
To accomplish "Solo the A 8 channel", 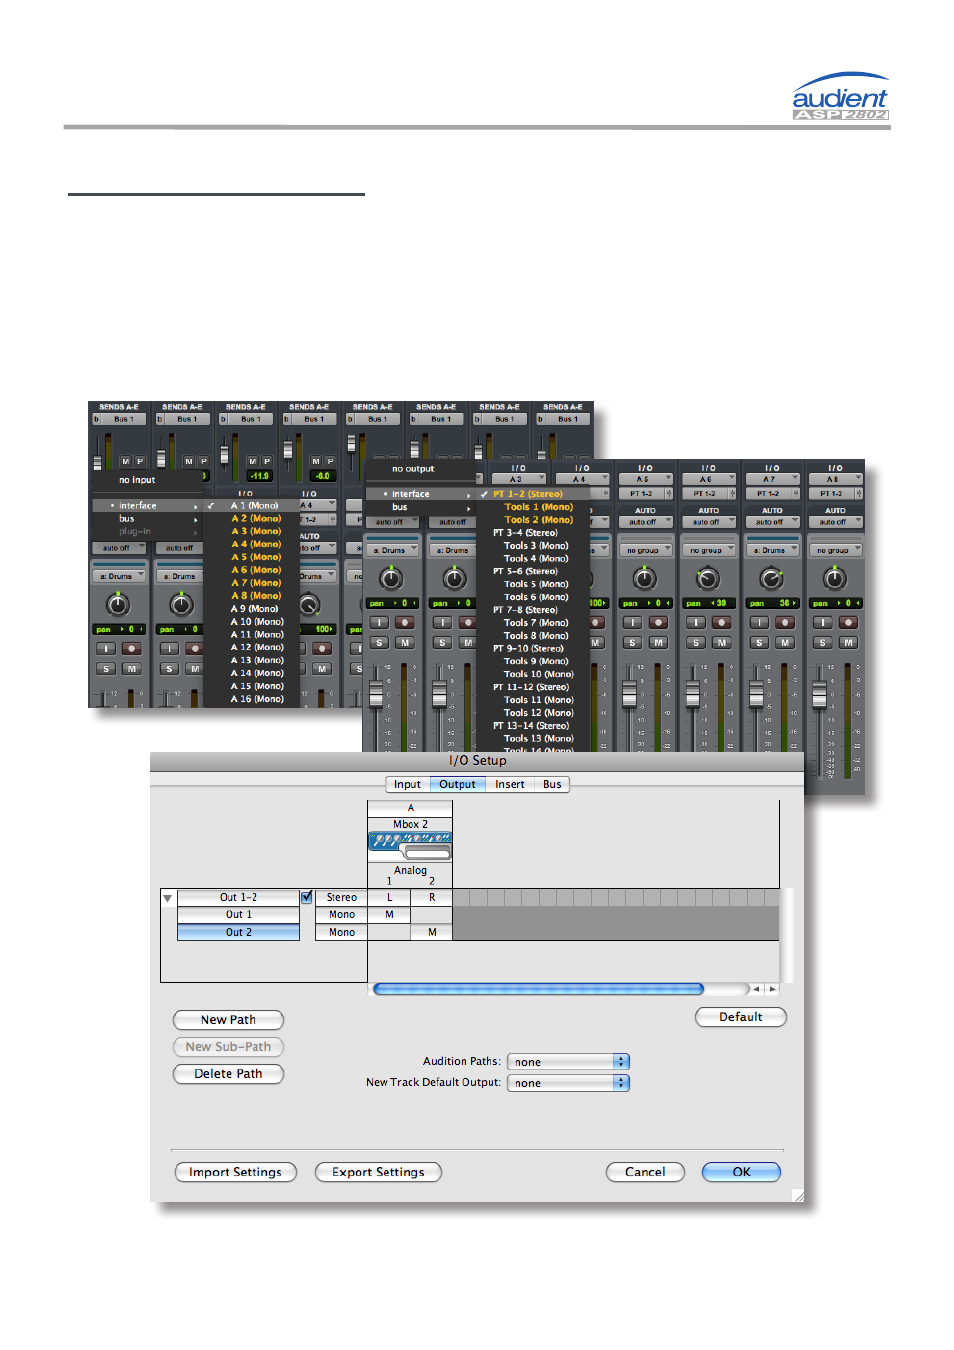I will [x=823, y=642].
